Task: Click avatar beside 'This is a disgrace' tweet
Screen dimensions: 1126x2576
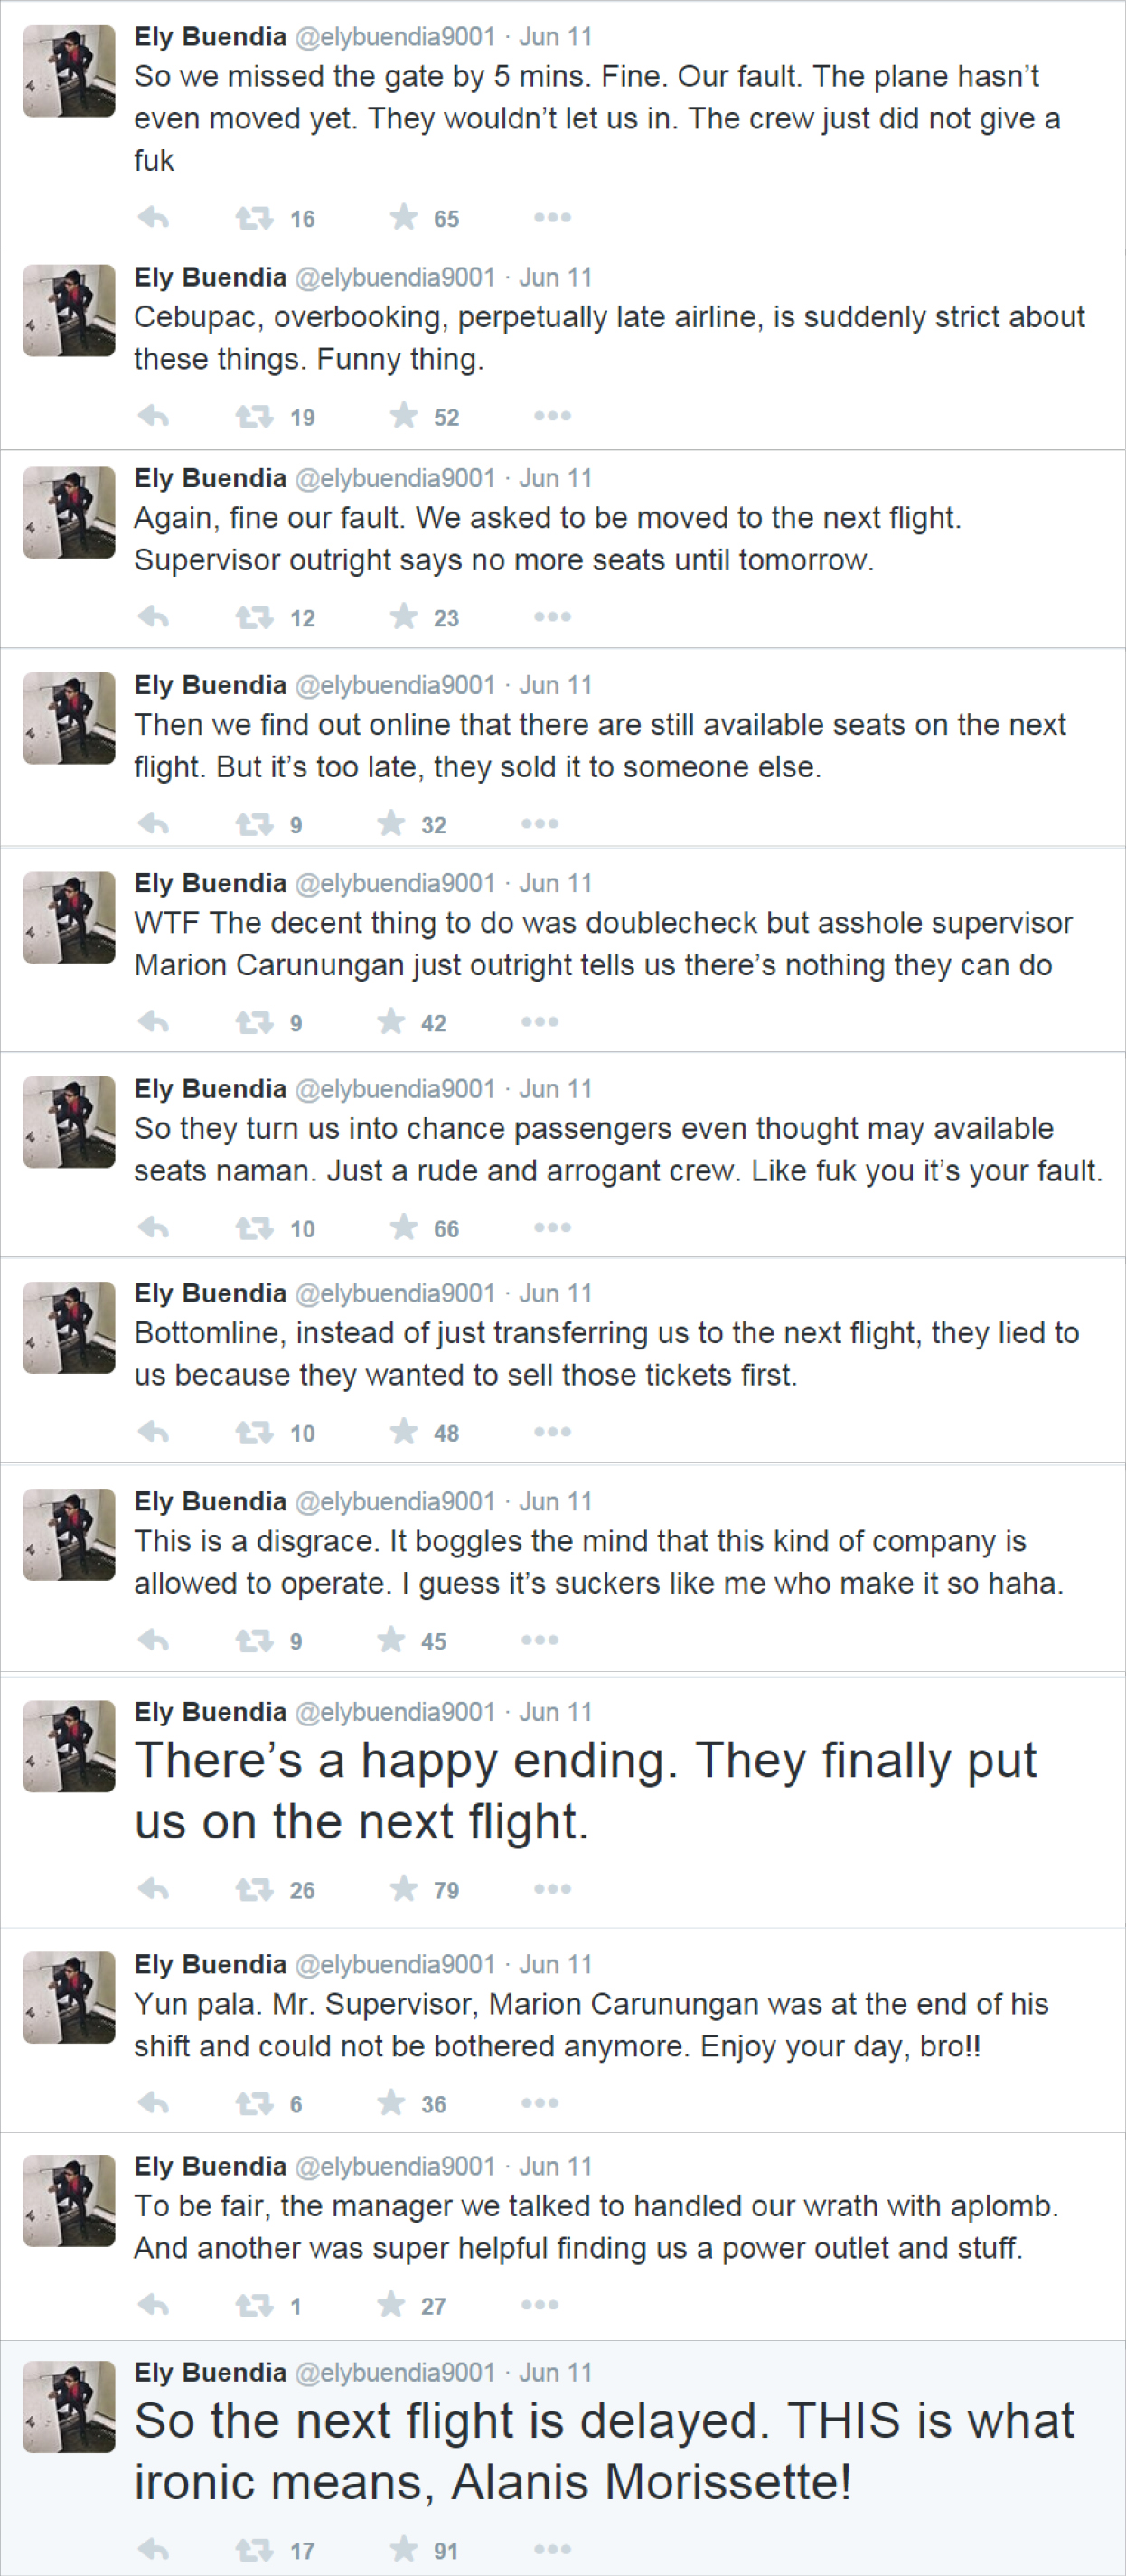Action: click(x=69, y=1534)
